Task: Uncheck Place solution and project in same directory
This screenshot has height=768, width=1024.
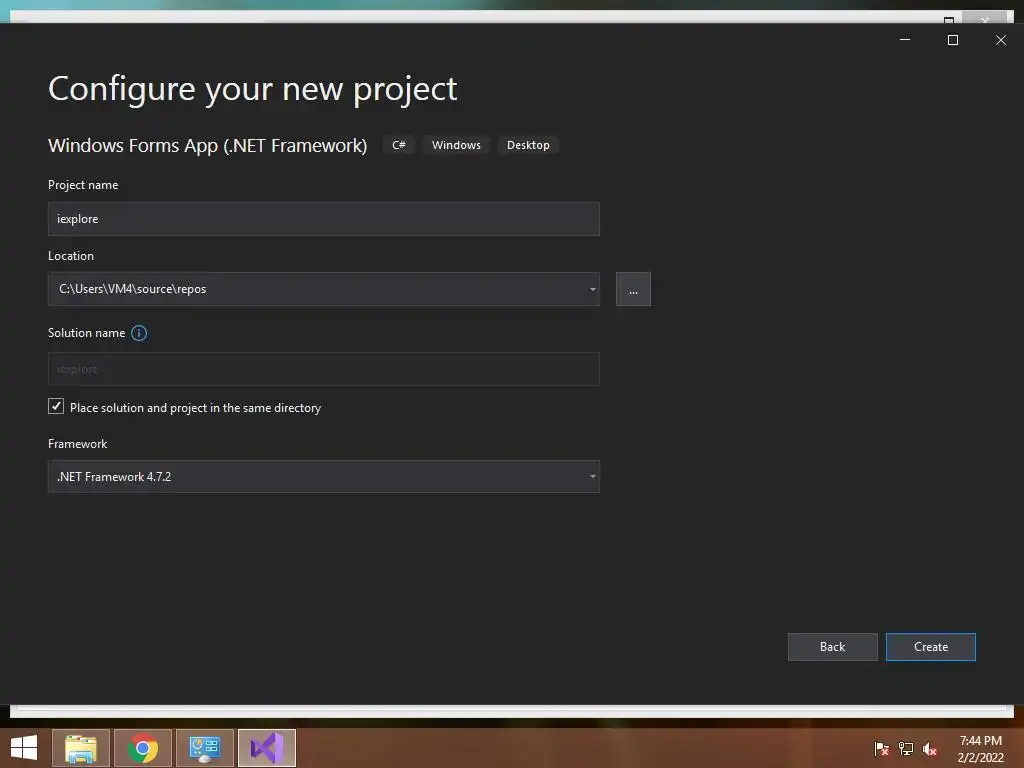Action: 56,406
